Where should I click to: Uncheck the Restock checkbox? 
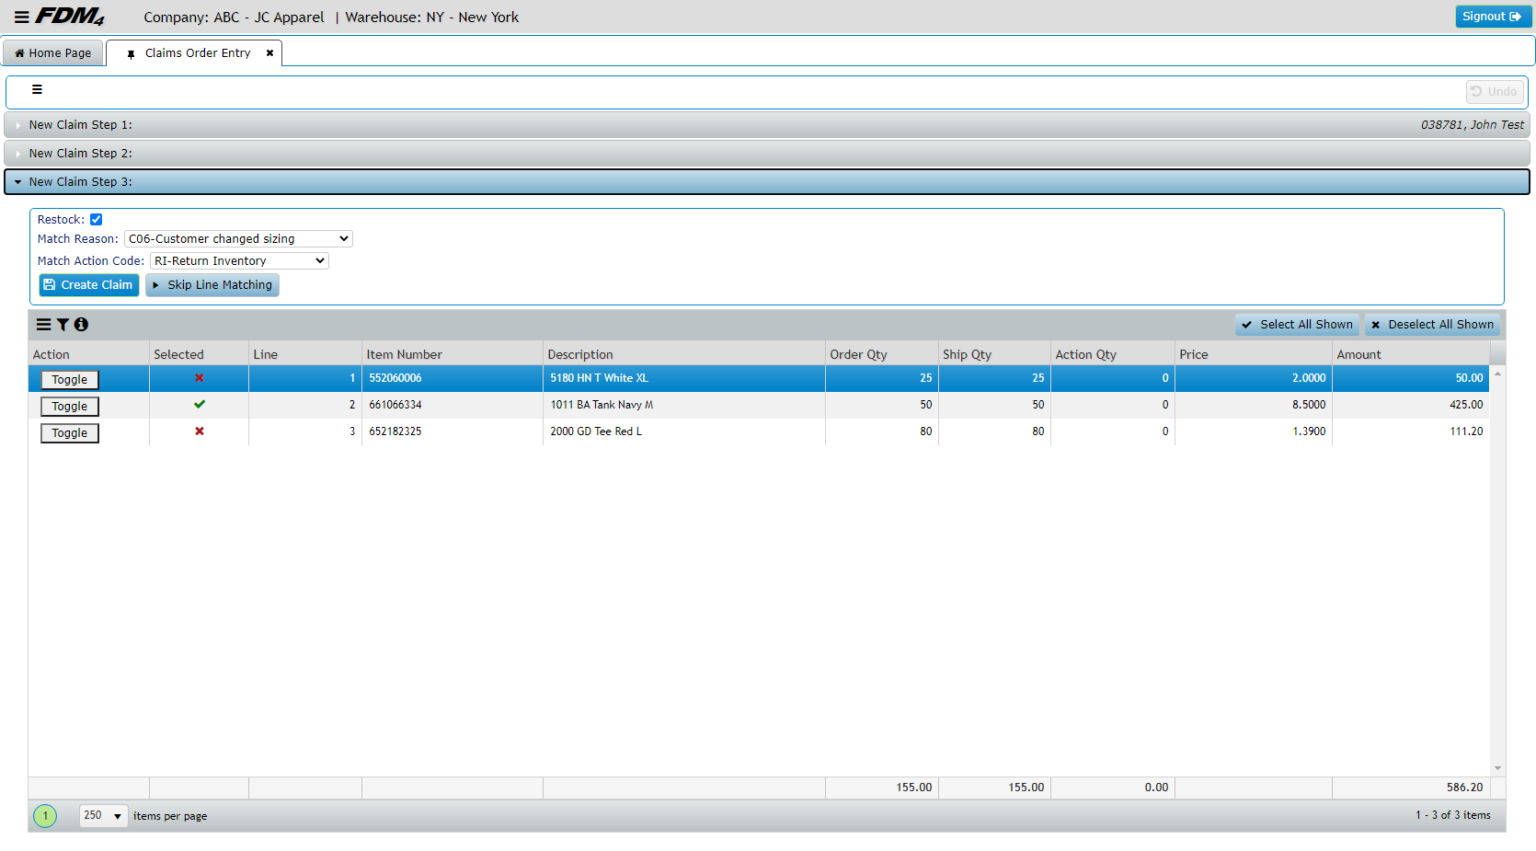click(x=96, y=219)
